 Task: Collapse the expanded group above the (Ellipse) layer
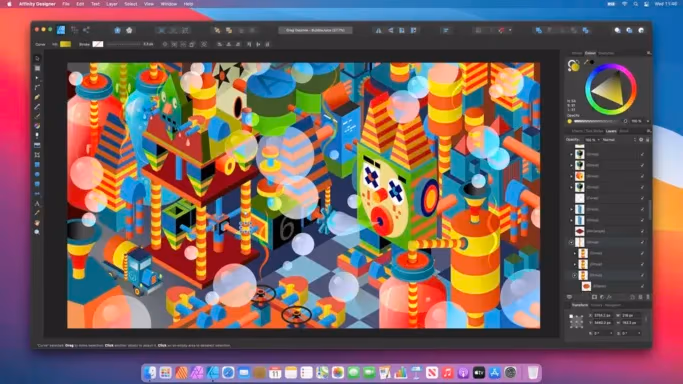point(574,275)
